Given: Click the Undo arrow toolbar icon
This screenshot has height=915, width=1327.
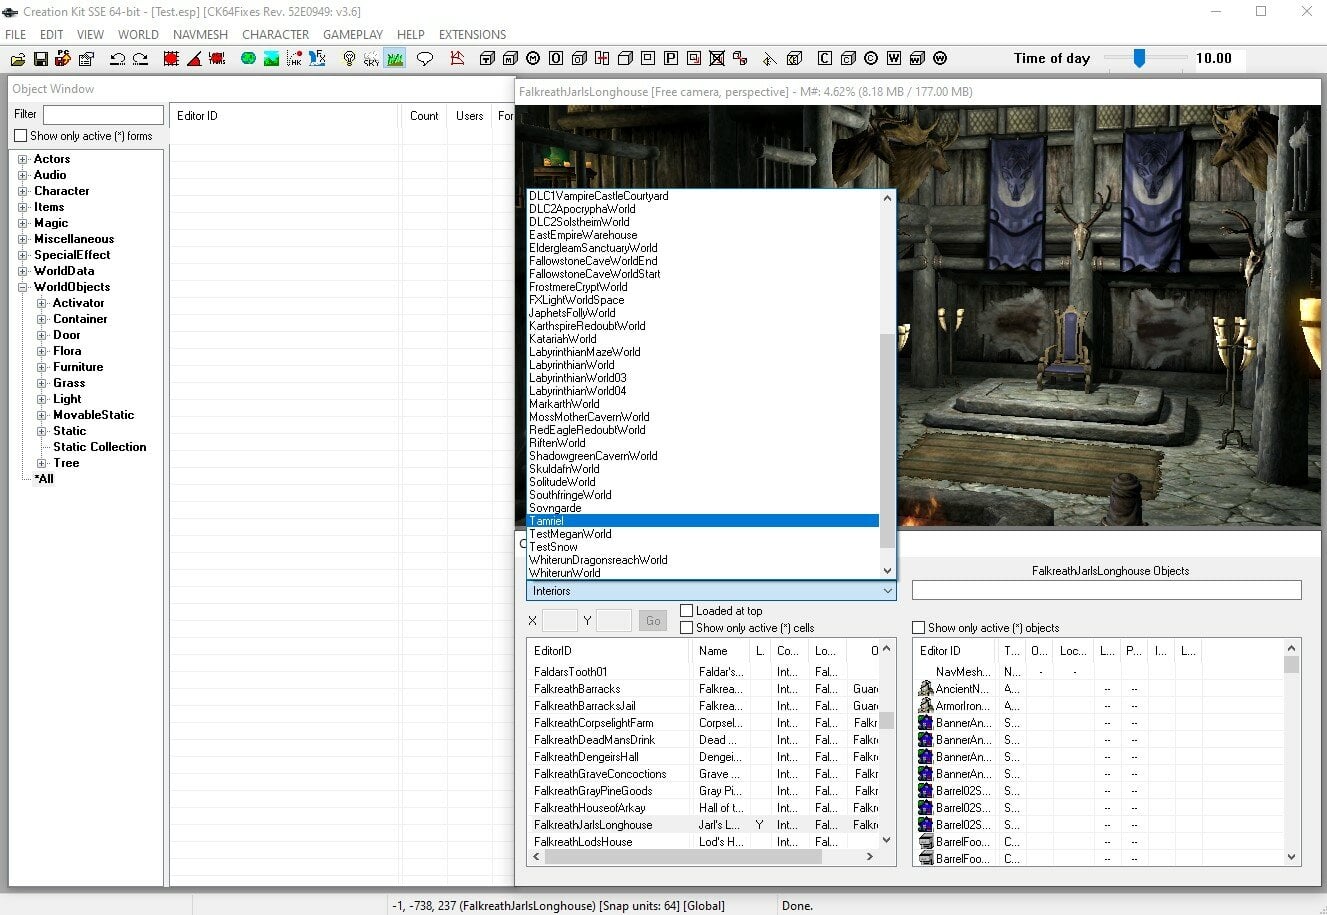Looking at the screenshot, I should click(117, 59).
